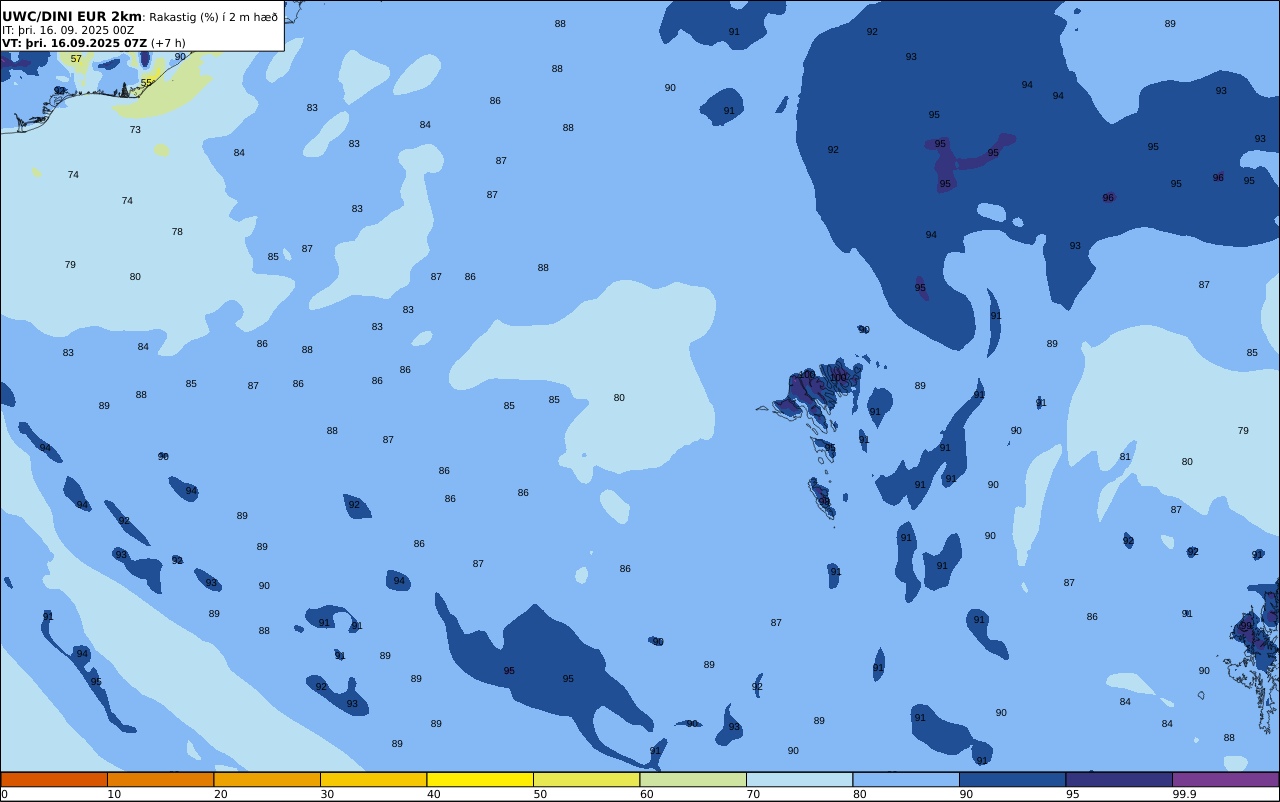Click the legend tick label "50"
The image size is (1280, 802).
pos(540,794)
